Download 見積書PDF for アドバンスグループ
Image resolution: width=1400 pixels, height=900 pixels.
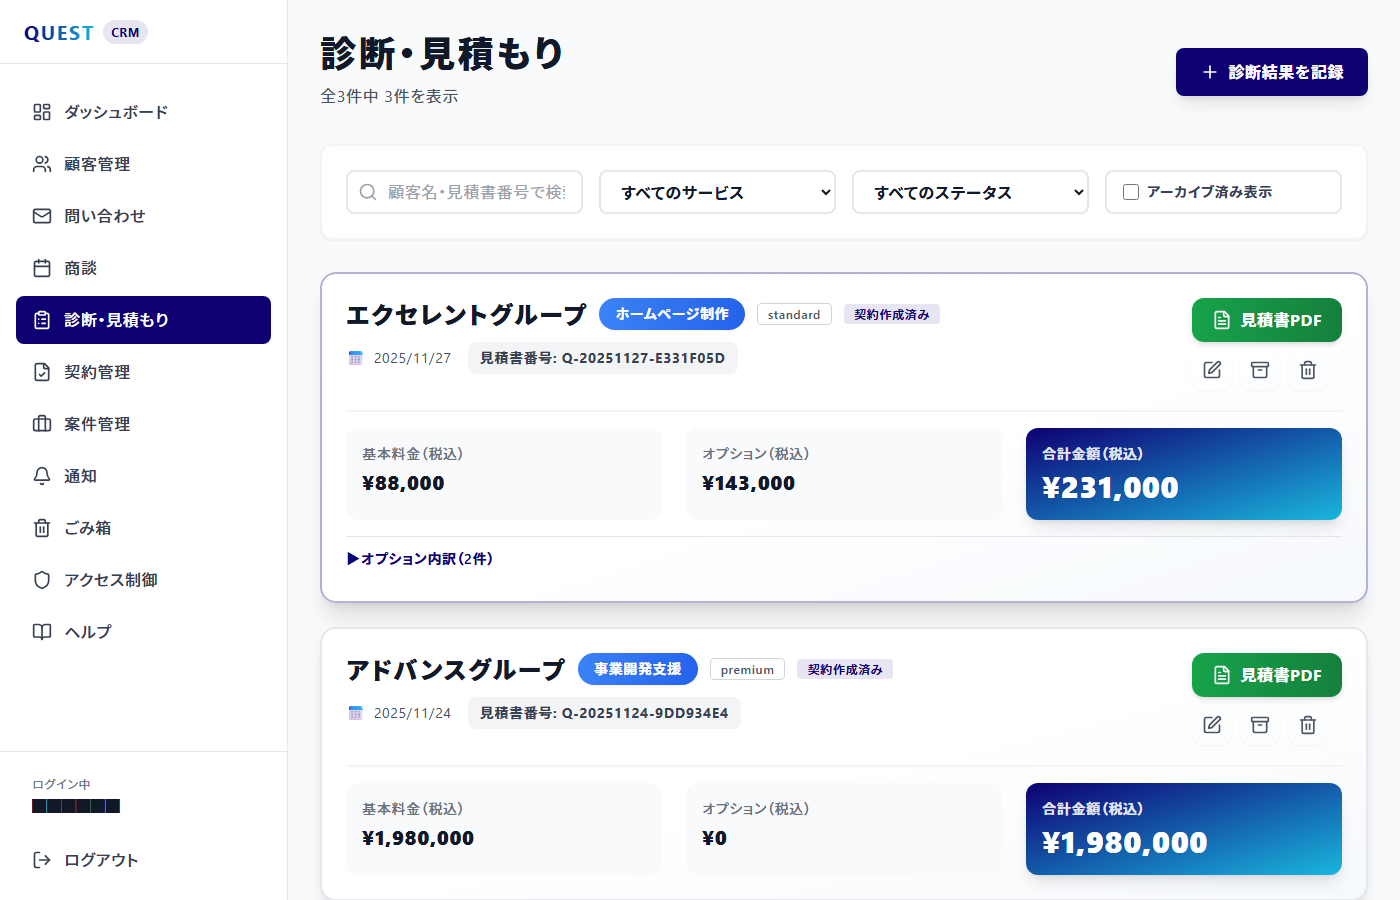1266,675
